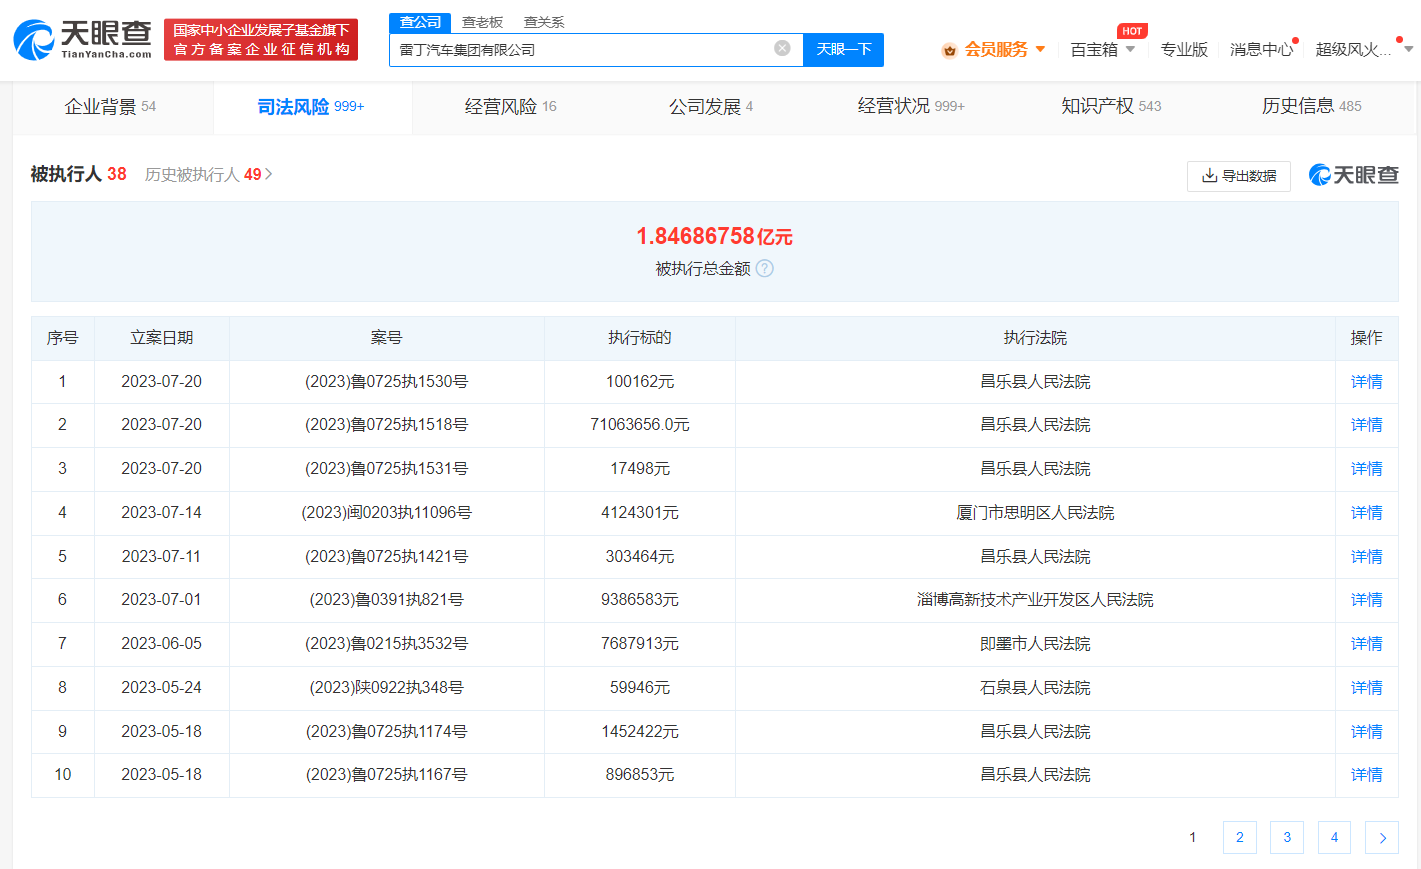Click date 2023-06-05

[161, 644]
